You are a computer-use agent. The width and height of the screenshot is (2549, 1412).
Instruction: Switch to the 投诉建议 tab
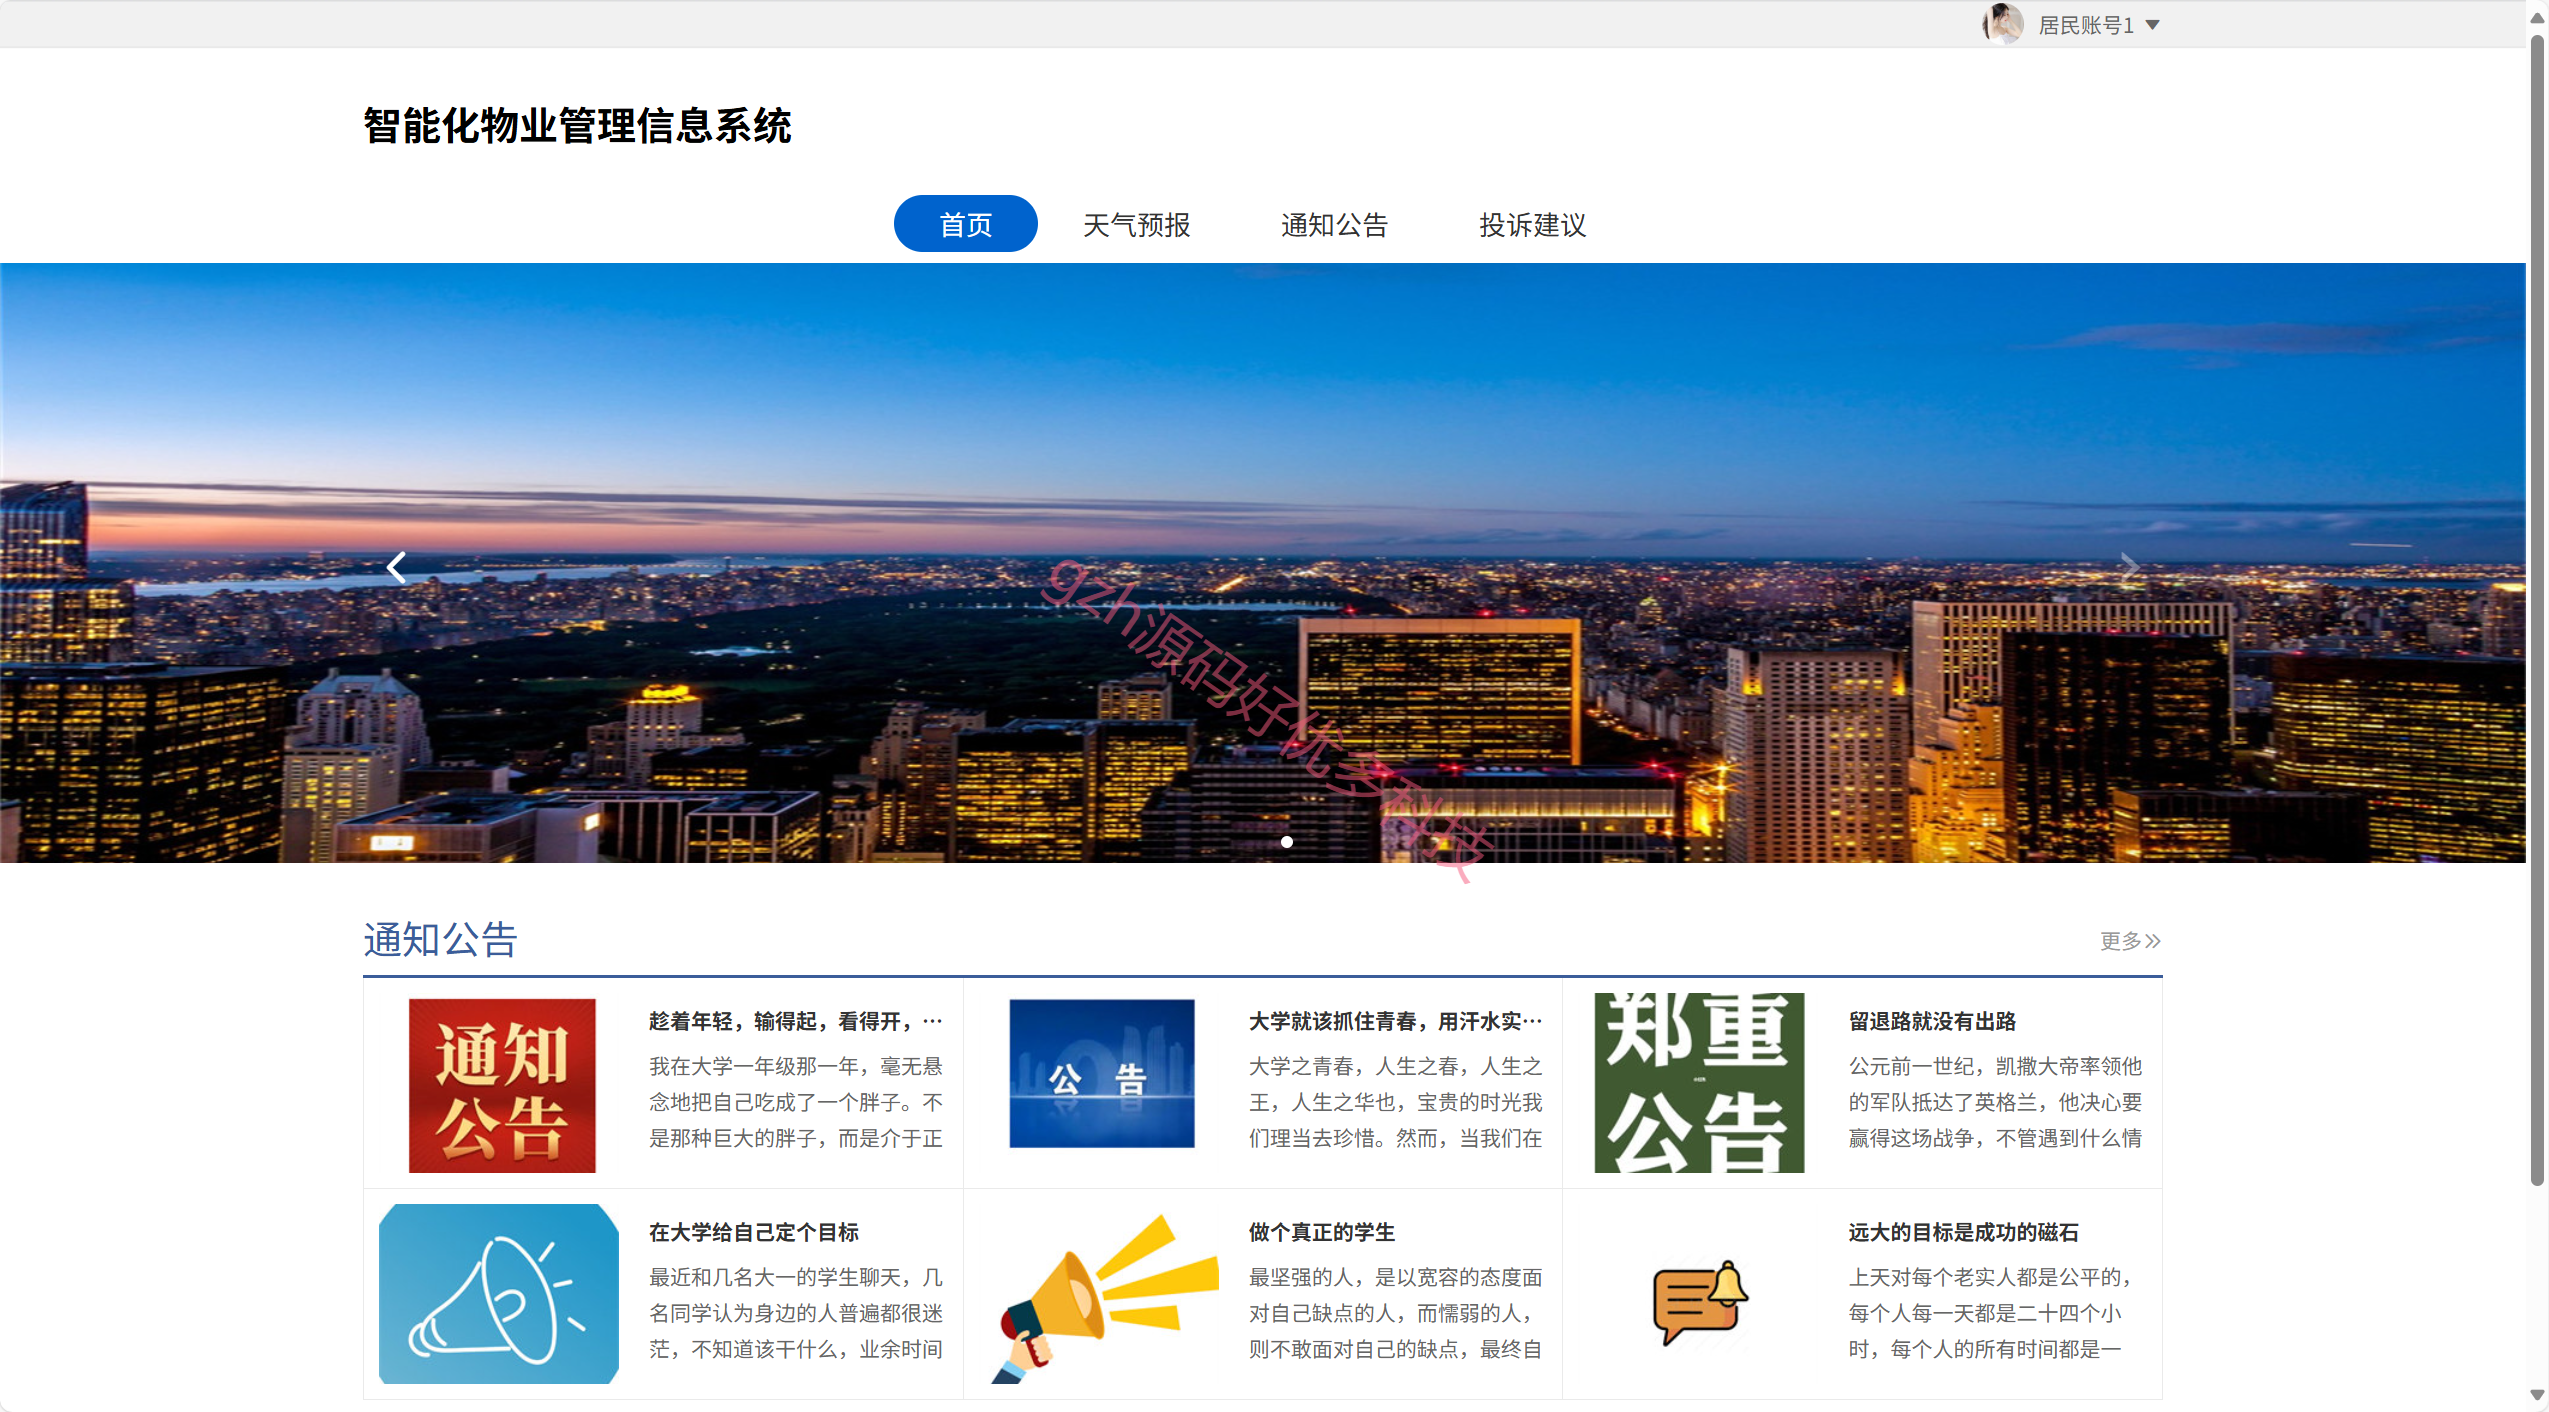[1532, 224]
